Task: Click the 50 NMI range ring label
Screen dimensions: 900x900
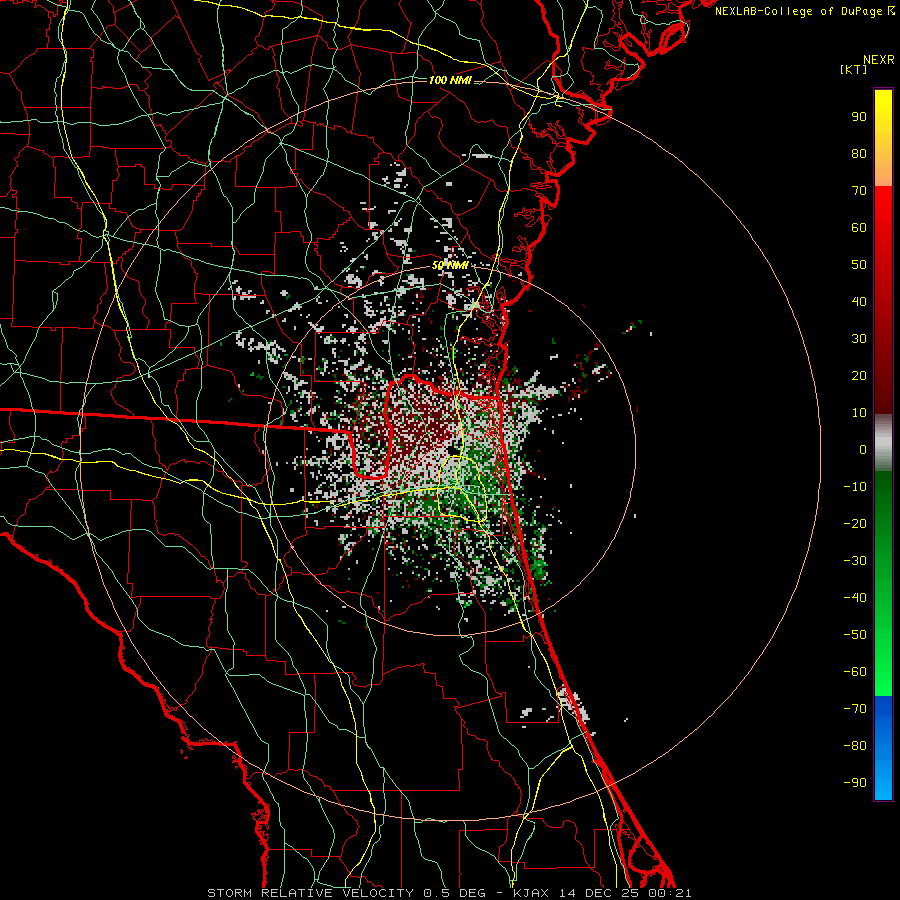Action: pos(450,265)
